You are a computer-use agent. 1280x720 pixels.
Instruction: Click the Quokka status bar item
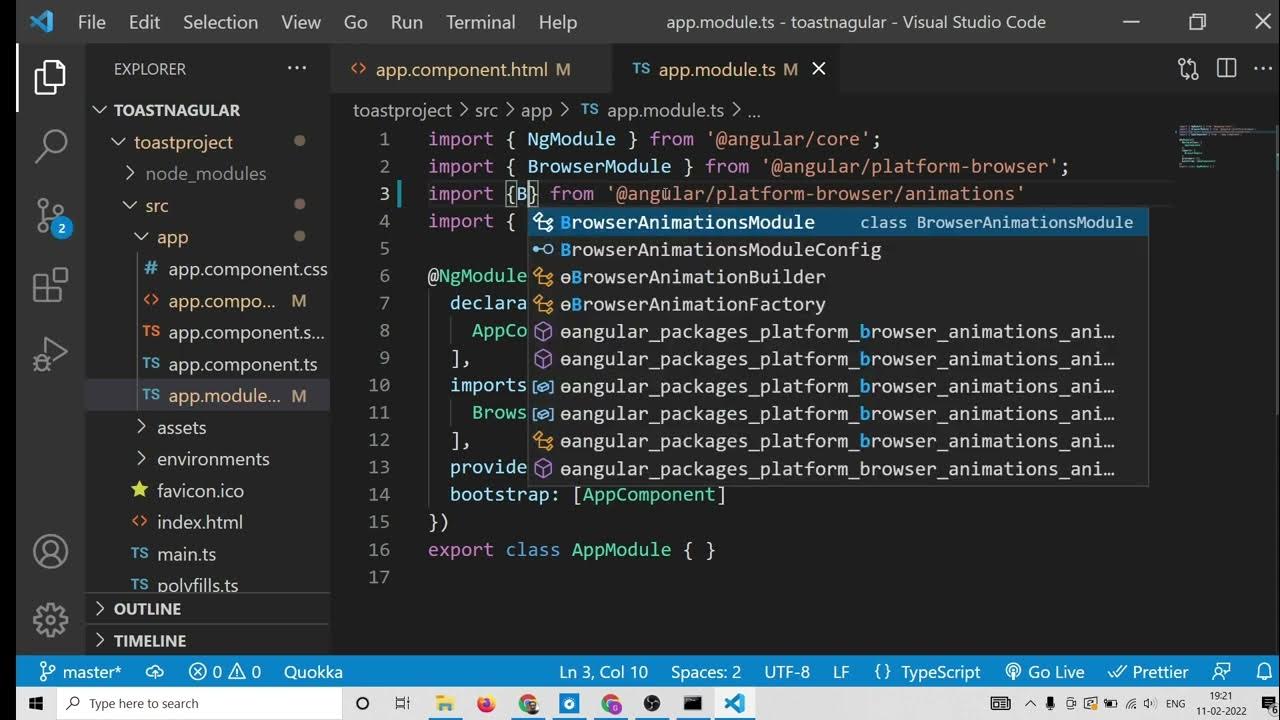313,672
